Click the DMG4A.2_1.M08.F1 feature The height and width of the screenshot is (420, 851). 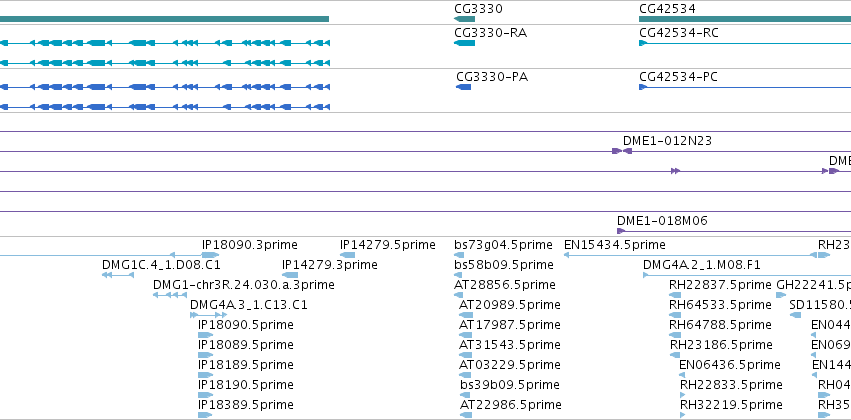click(747, 275)
